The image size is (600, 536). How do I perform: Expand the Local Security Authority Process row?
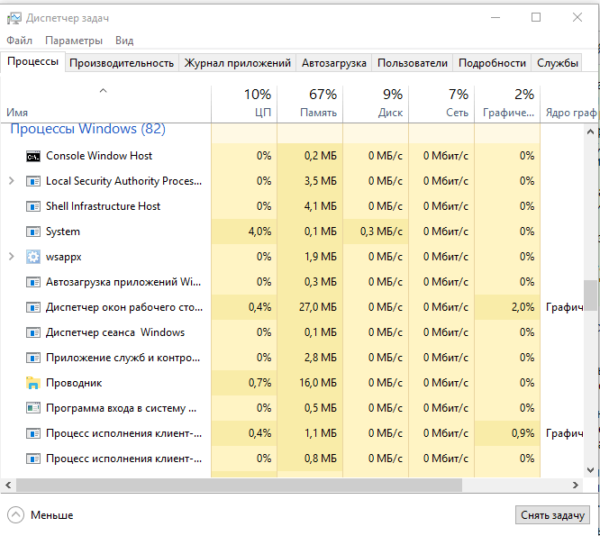click(x=11, y=181)
